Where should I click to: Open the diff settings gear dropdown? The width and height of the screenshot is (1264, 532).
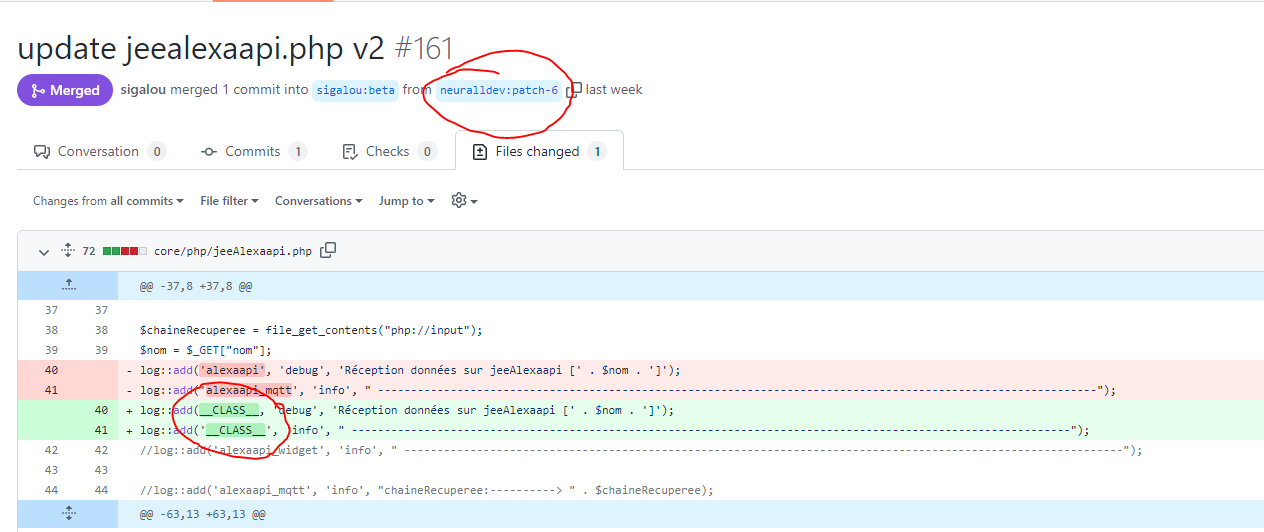(464, 200)
